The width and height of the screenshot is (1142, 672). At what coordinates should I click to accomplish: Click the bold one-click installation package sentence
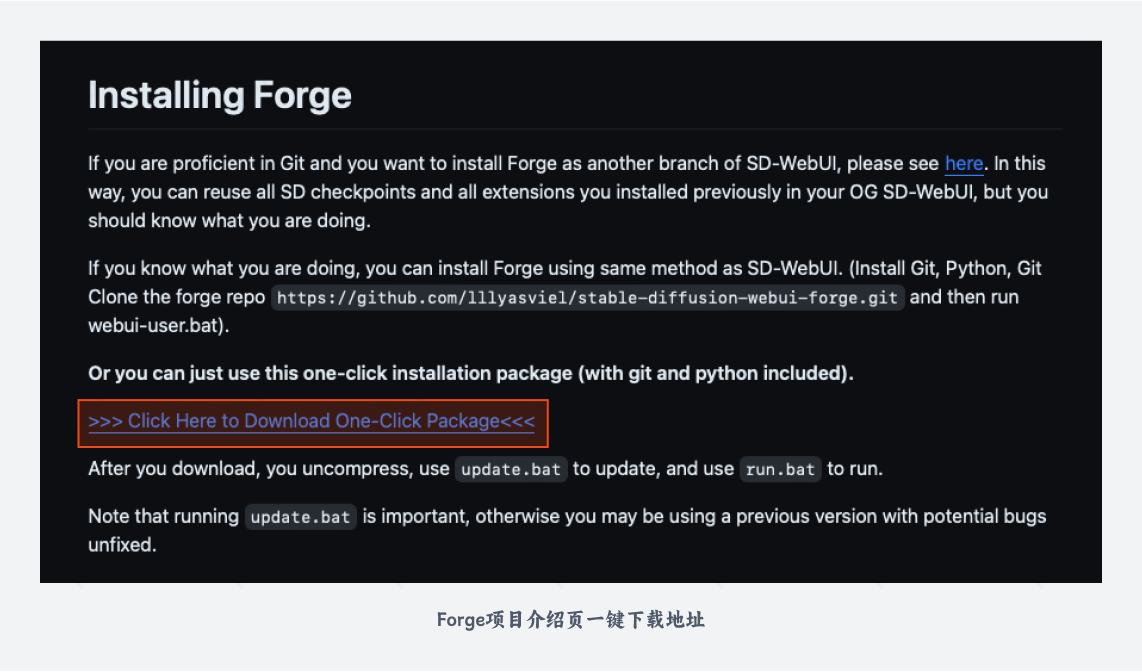tap(470, 373)
